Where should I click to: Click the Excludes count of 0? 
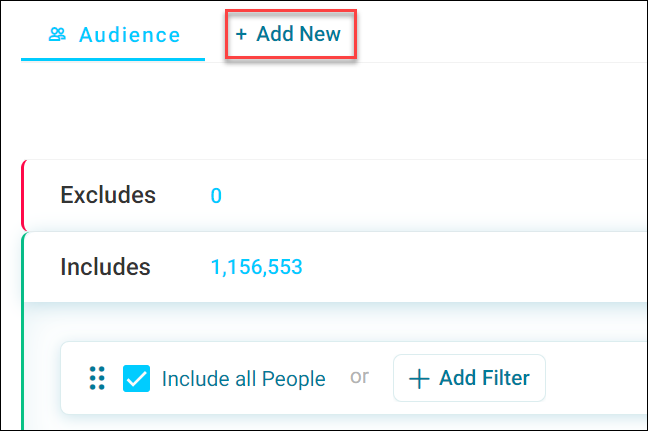[216, 195]
